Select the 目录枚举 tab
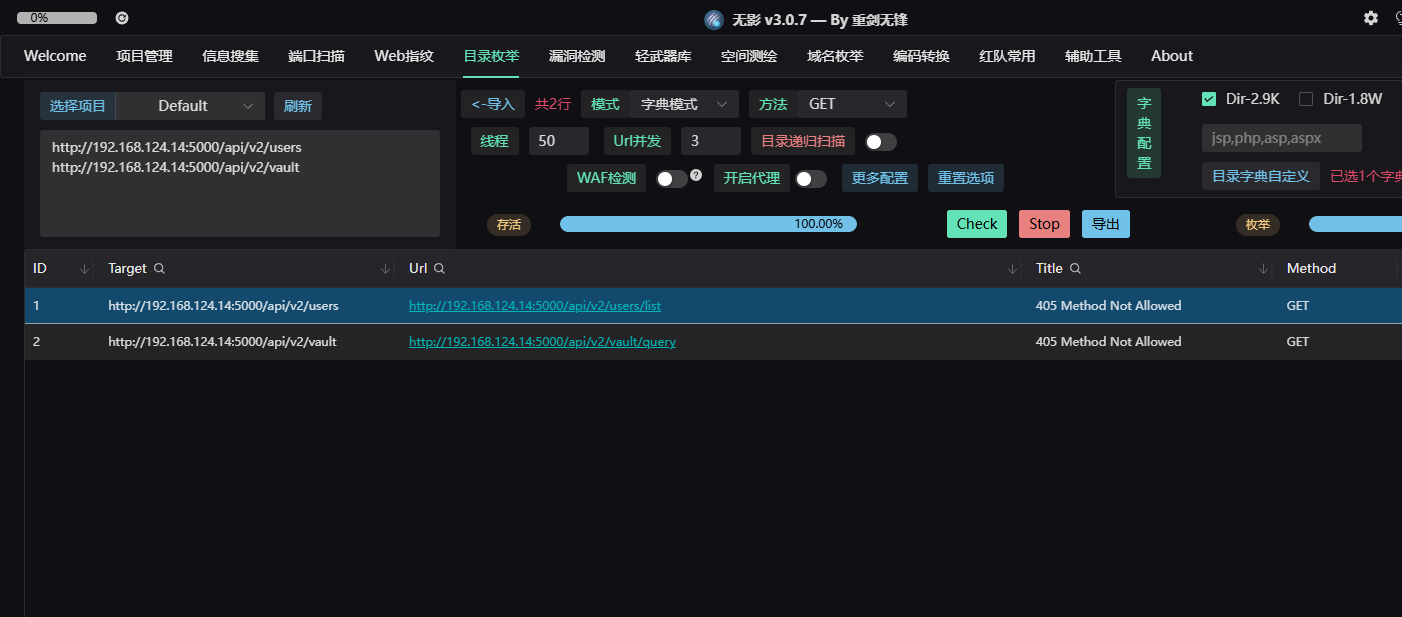Image resolution: width=1402 pixels, height=617 pixels. 491,56
